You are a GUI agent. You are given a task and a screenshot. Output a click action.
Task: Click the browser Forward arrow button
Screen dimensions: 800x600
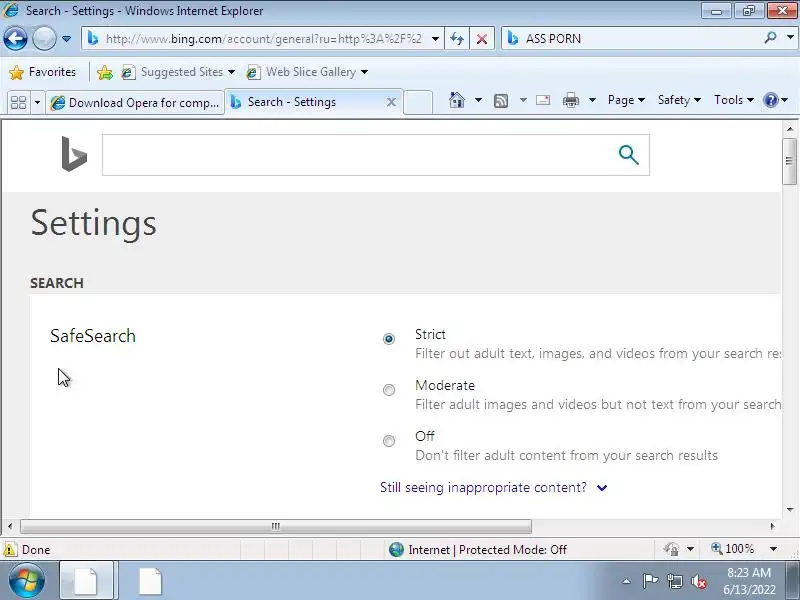[x=44, y=38]
